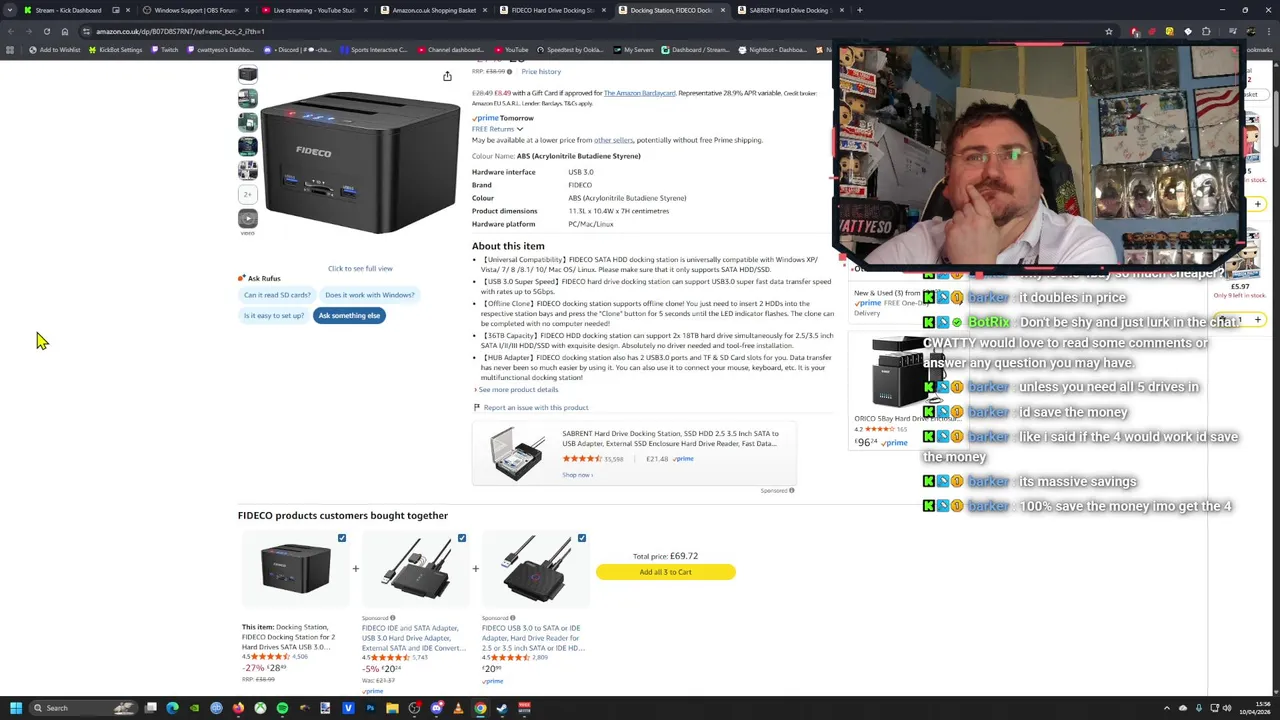Ask Rufus: Does it work with Windows?
The image size is (1280, 720).
(369, 295)
